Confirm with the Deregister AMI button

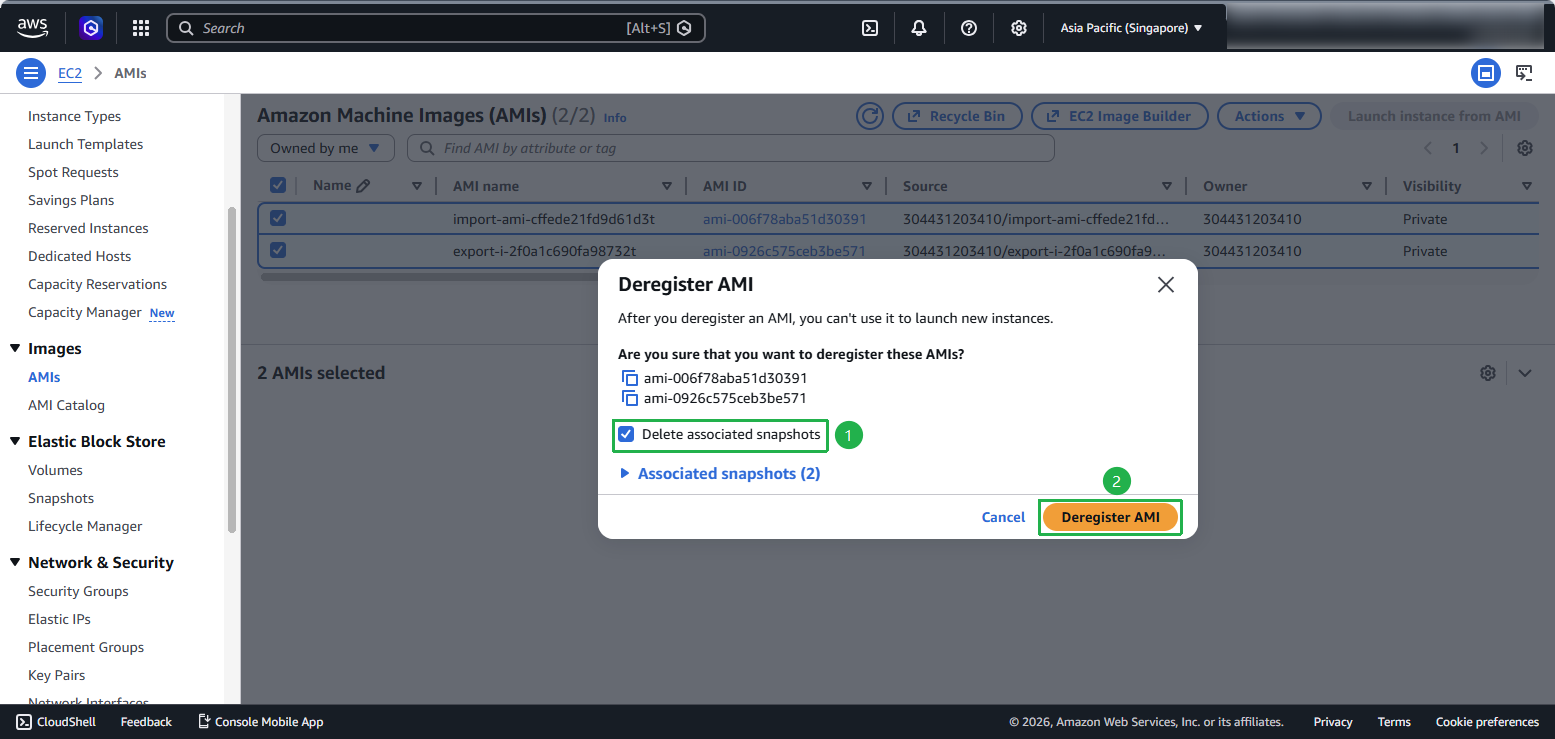tap(1110, 517)
